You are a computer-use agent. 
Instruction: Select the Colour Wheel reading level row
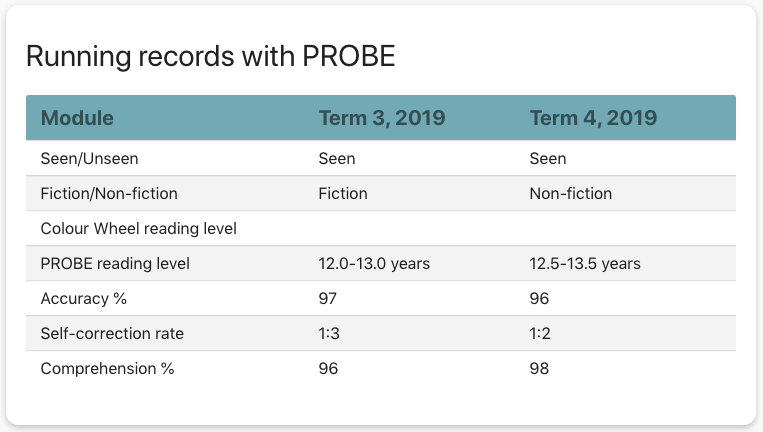point(138,229)
